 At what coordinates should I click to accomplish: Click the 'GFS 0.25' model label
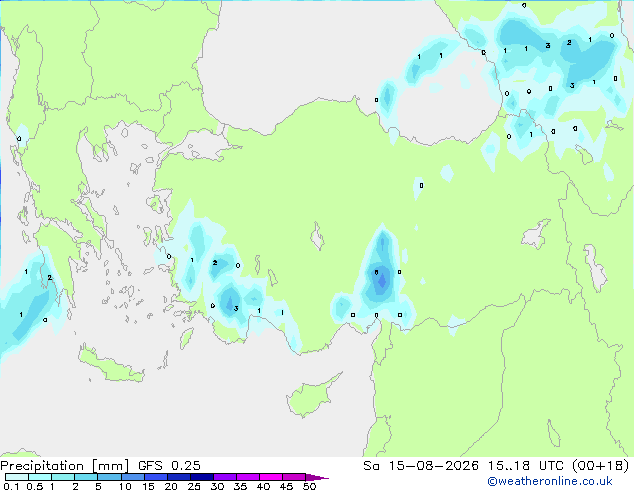tap(169, 466)
